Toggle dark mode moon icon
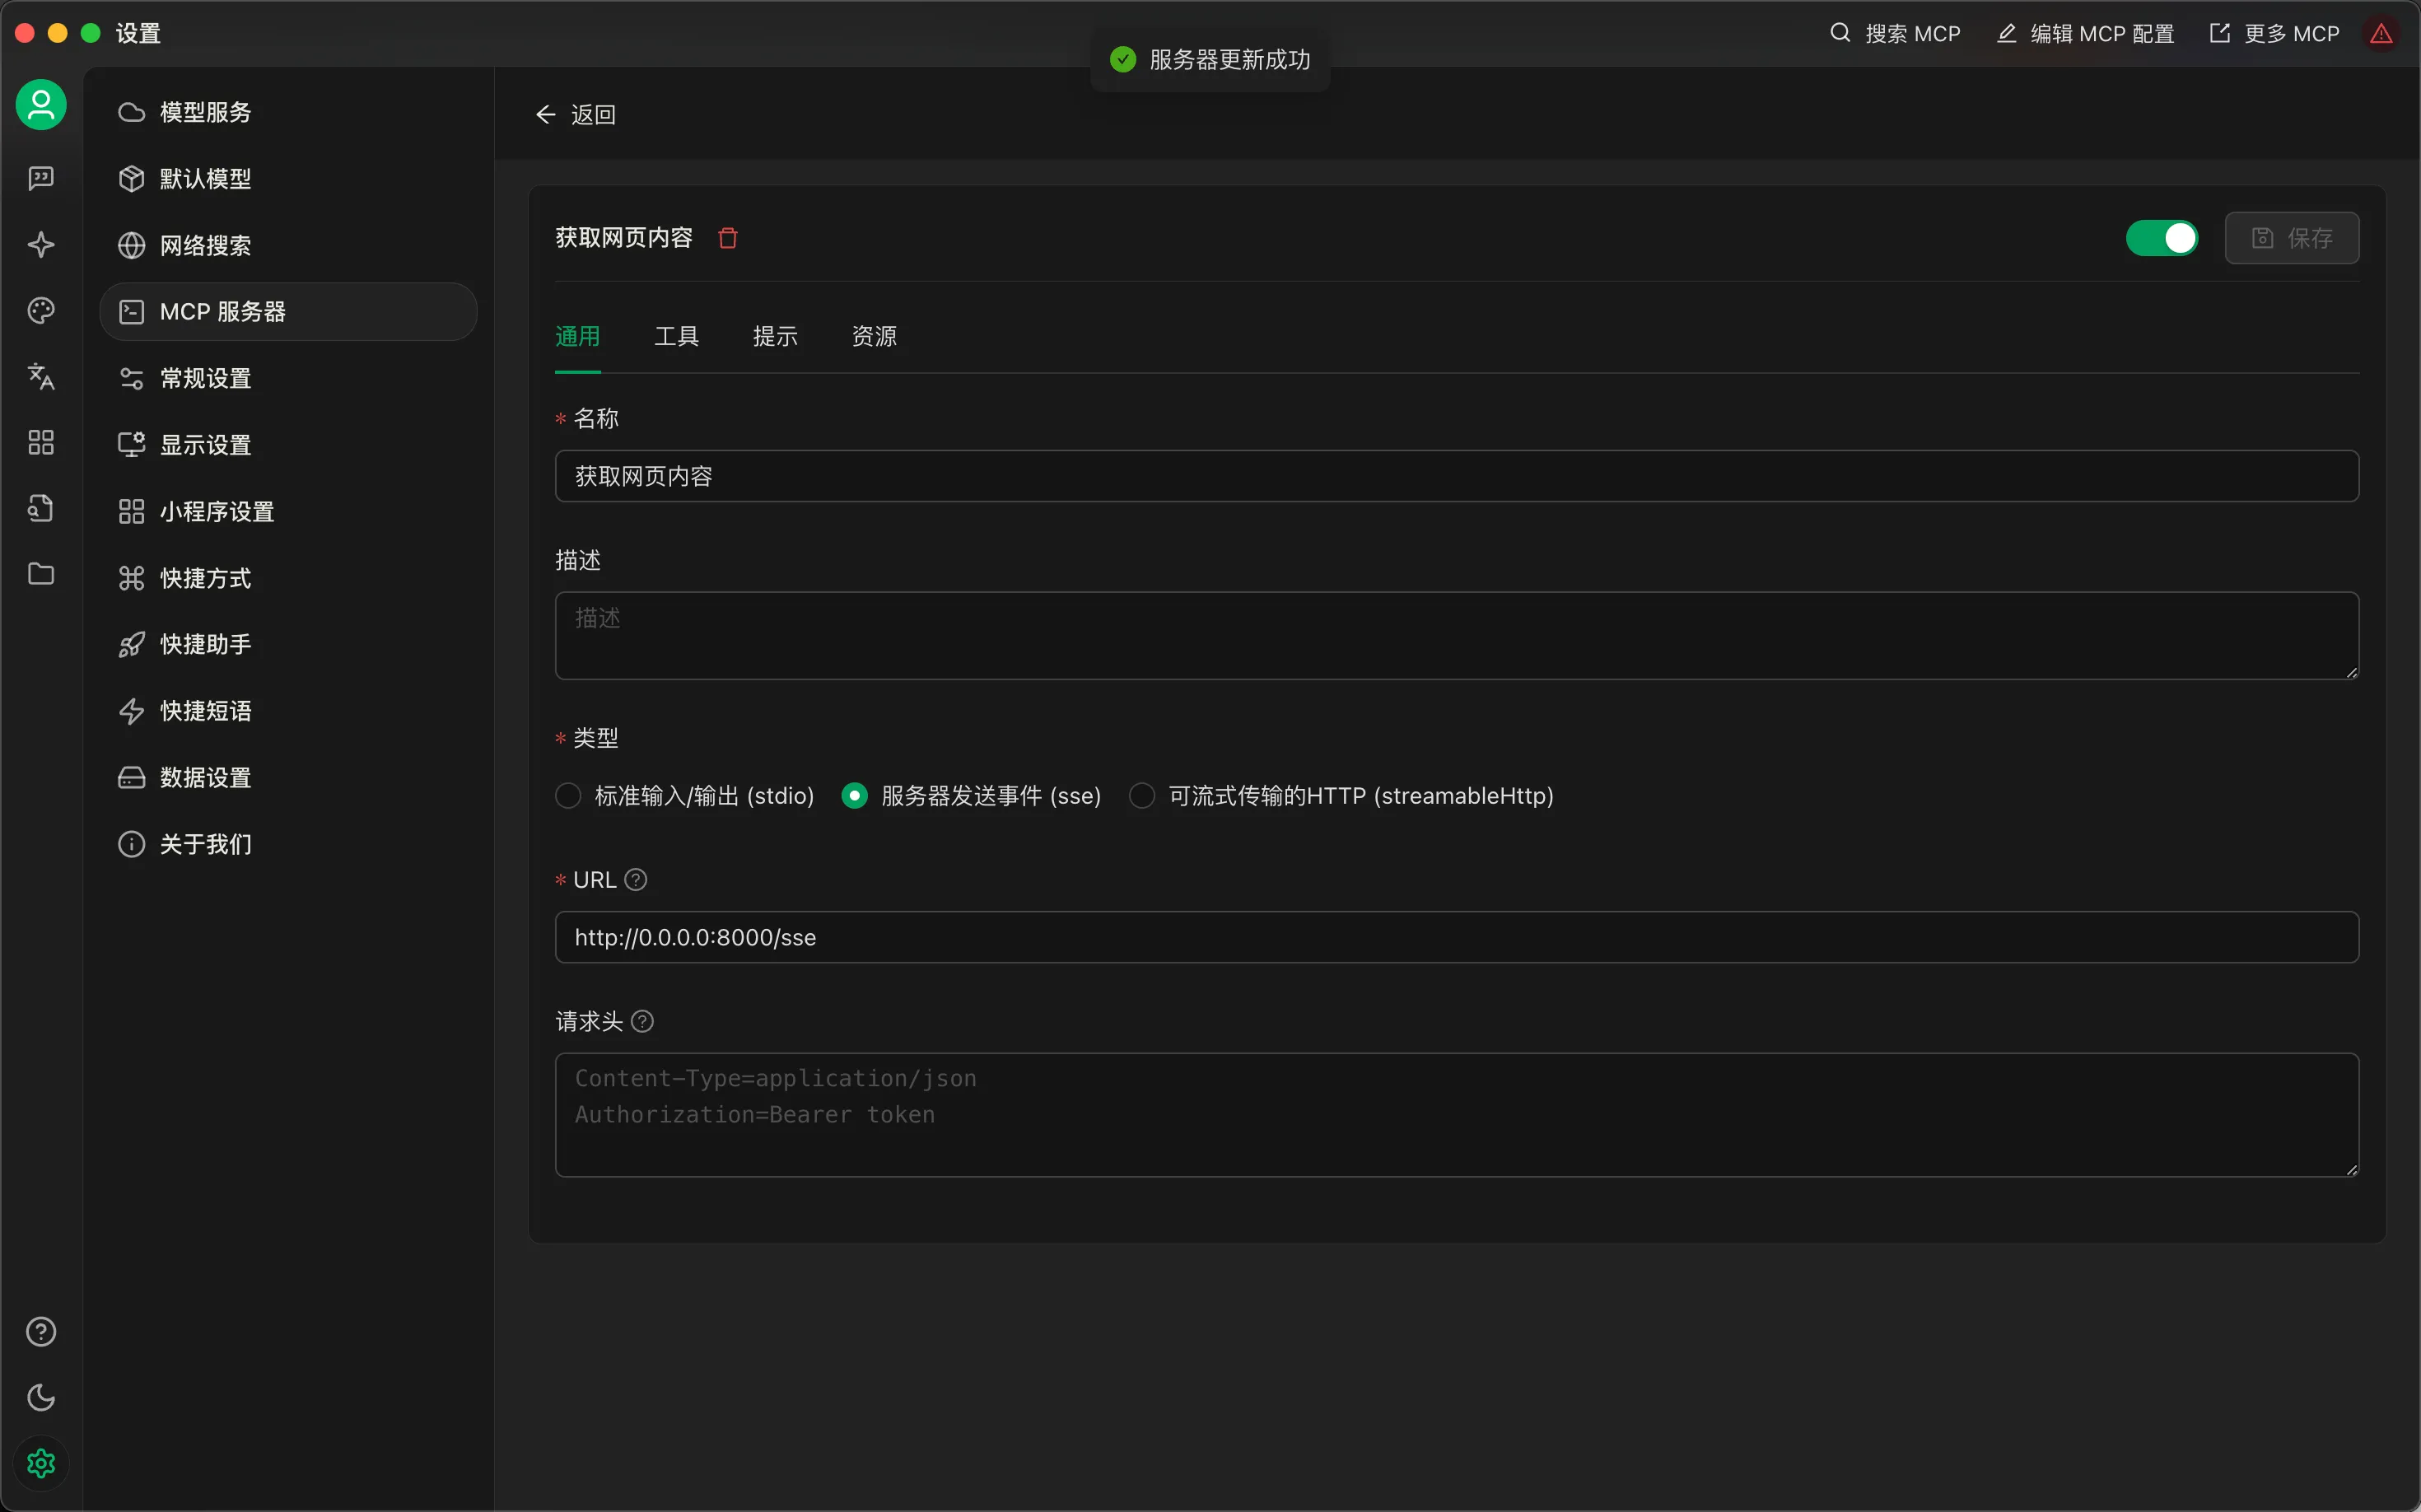 (41, 1397)
